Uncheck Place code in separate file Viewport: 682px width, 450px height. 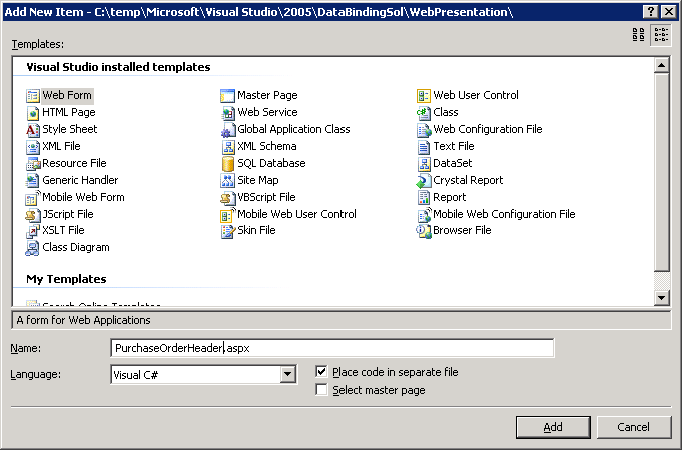coord(321,371)
